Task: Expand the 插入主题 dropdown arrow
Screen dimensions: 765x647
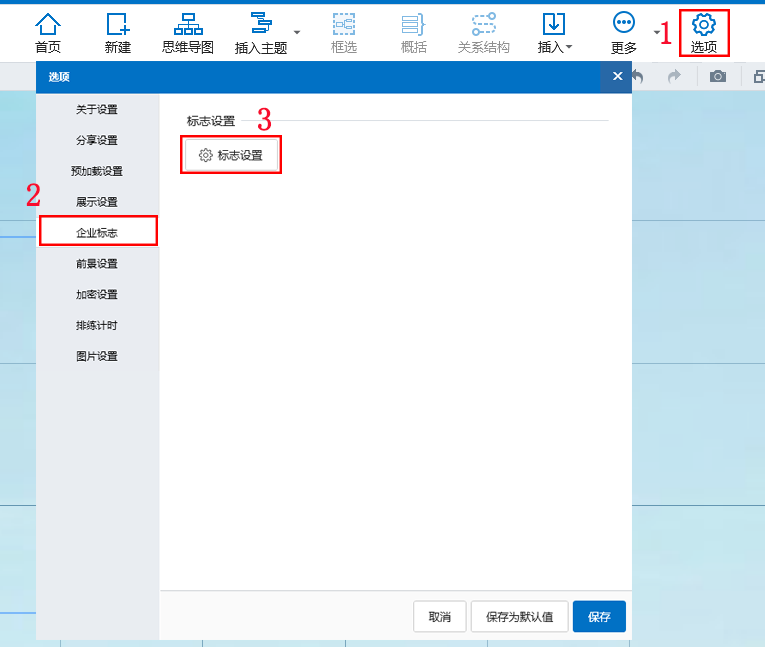Action: (x=297, y=32)
